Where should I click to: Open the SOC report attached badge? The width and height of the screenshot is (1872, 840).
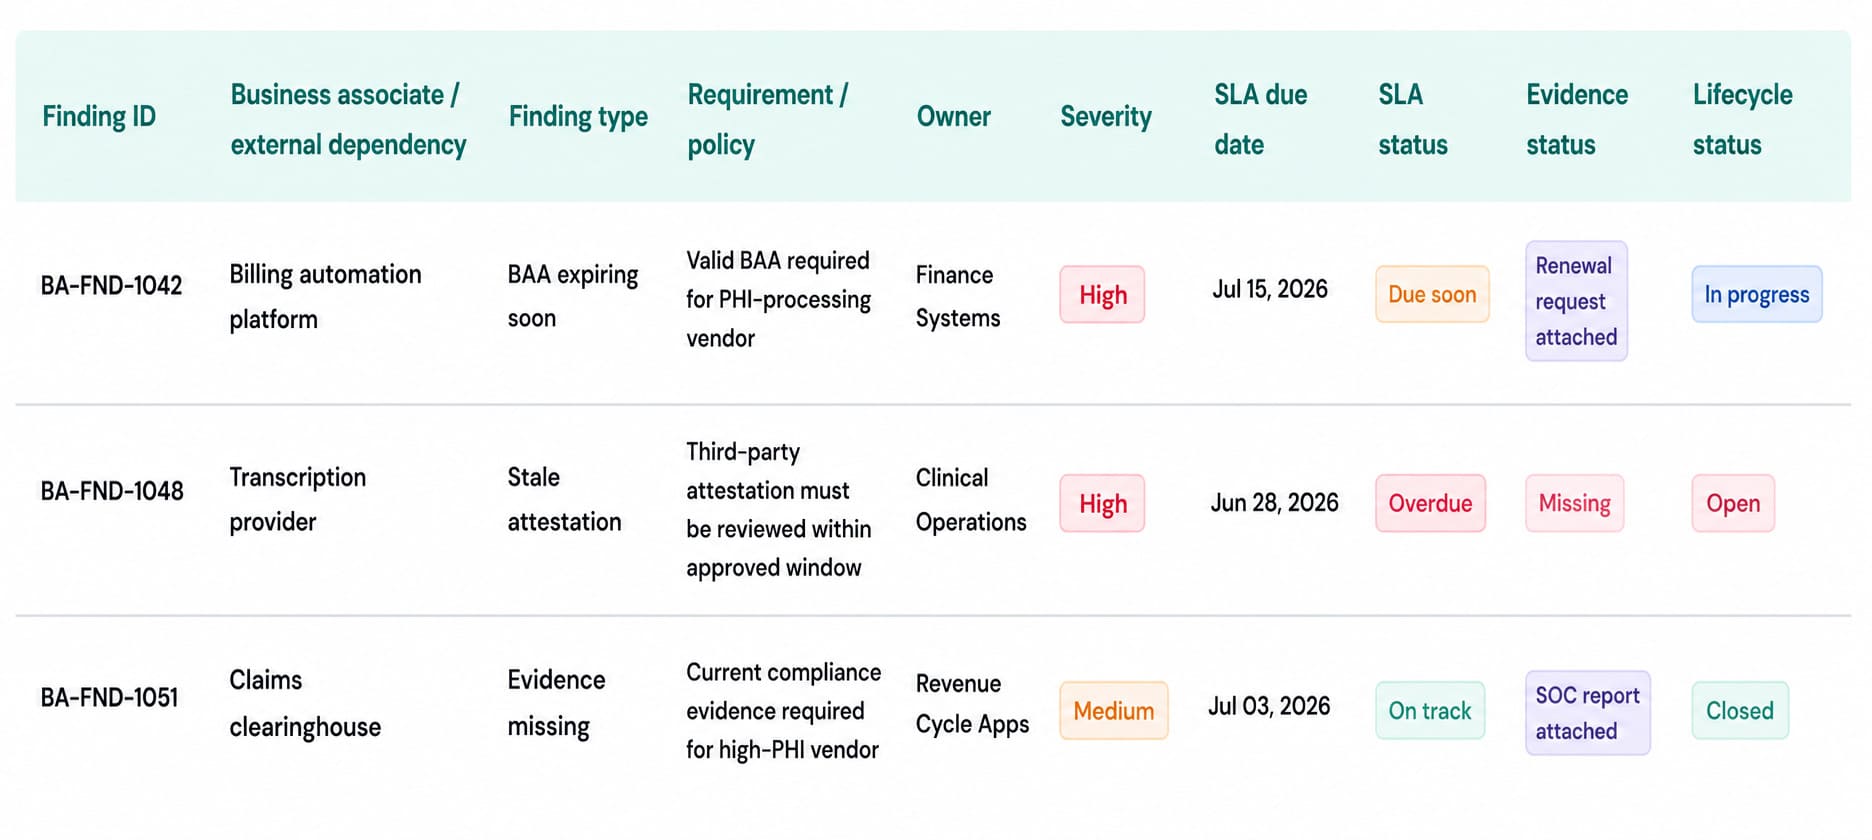coord(1588,713)
